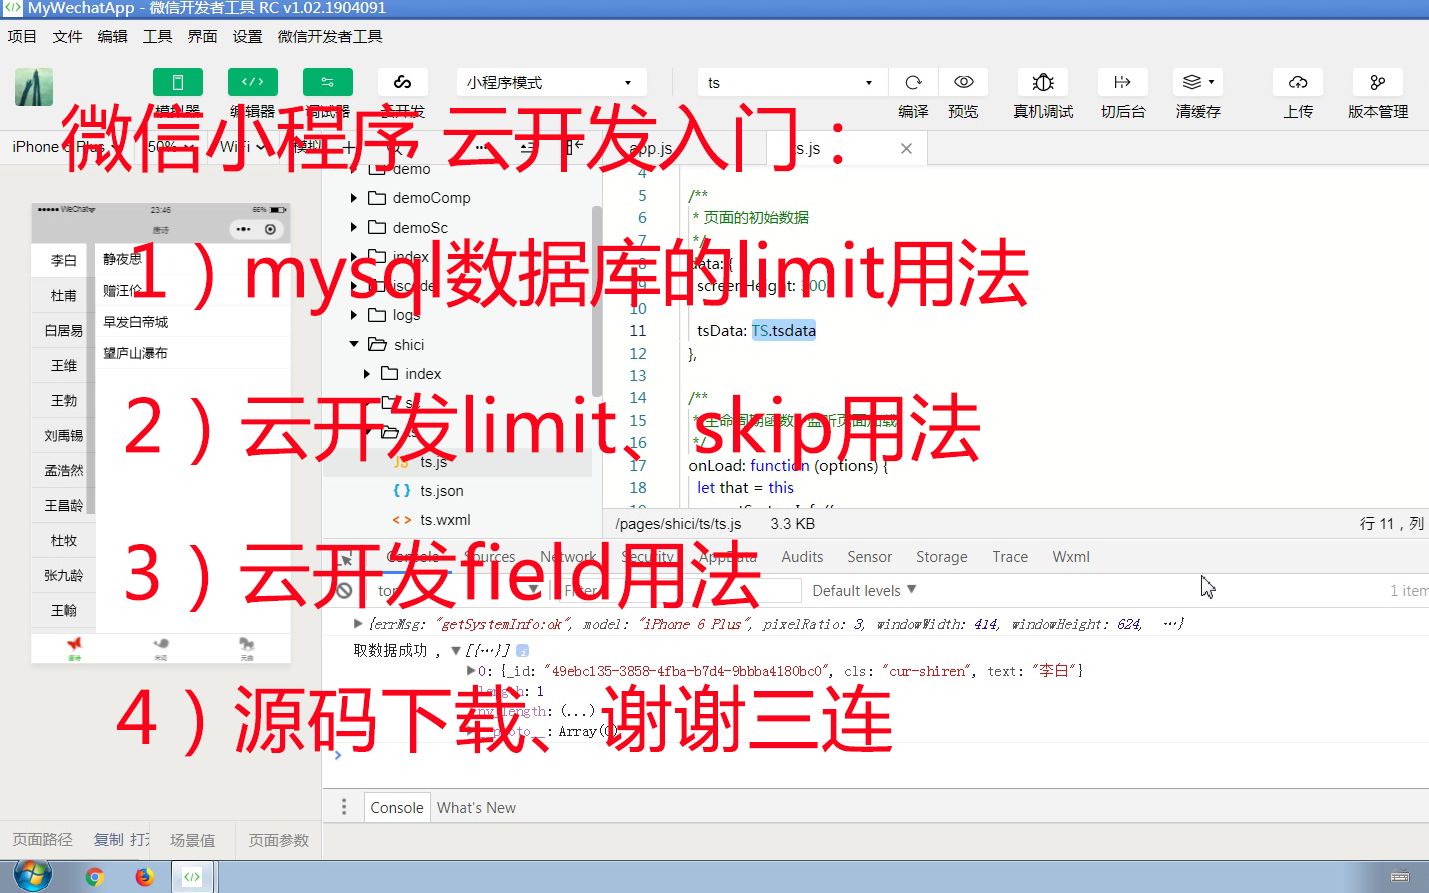
Task: Click the red butterfly tab icon
Action: coord(74,645)
